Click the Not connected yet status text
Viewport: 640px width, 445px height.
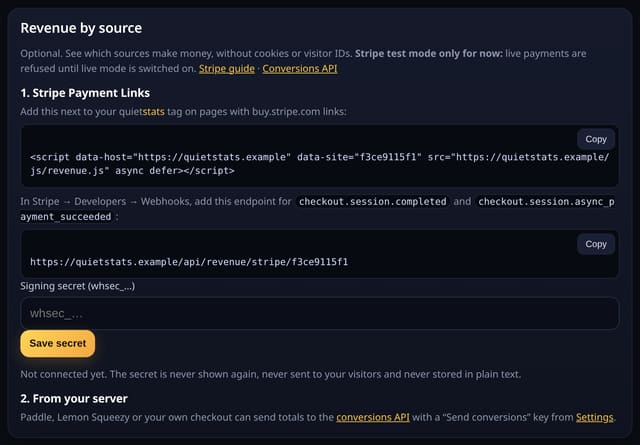pos(271,374)
